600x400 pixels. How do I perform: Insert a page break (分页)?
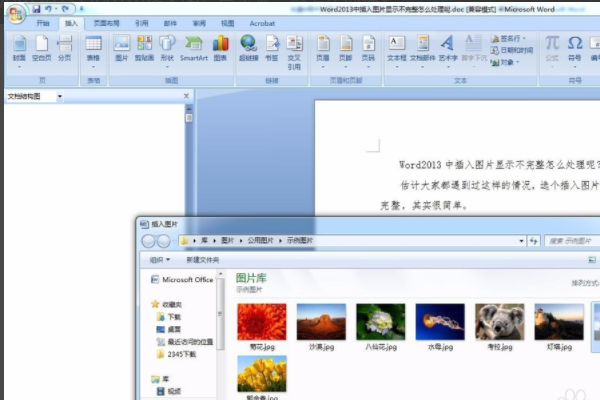point(64,51)
